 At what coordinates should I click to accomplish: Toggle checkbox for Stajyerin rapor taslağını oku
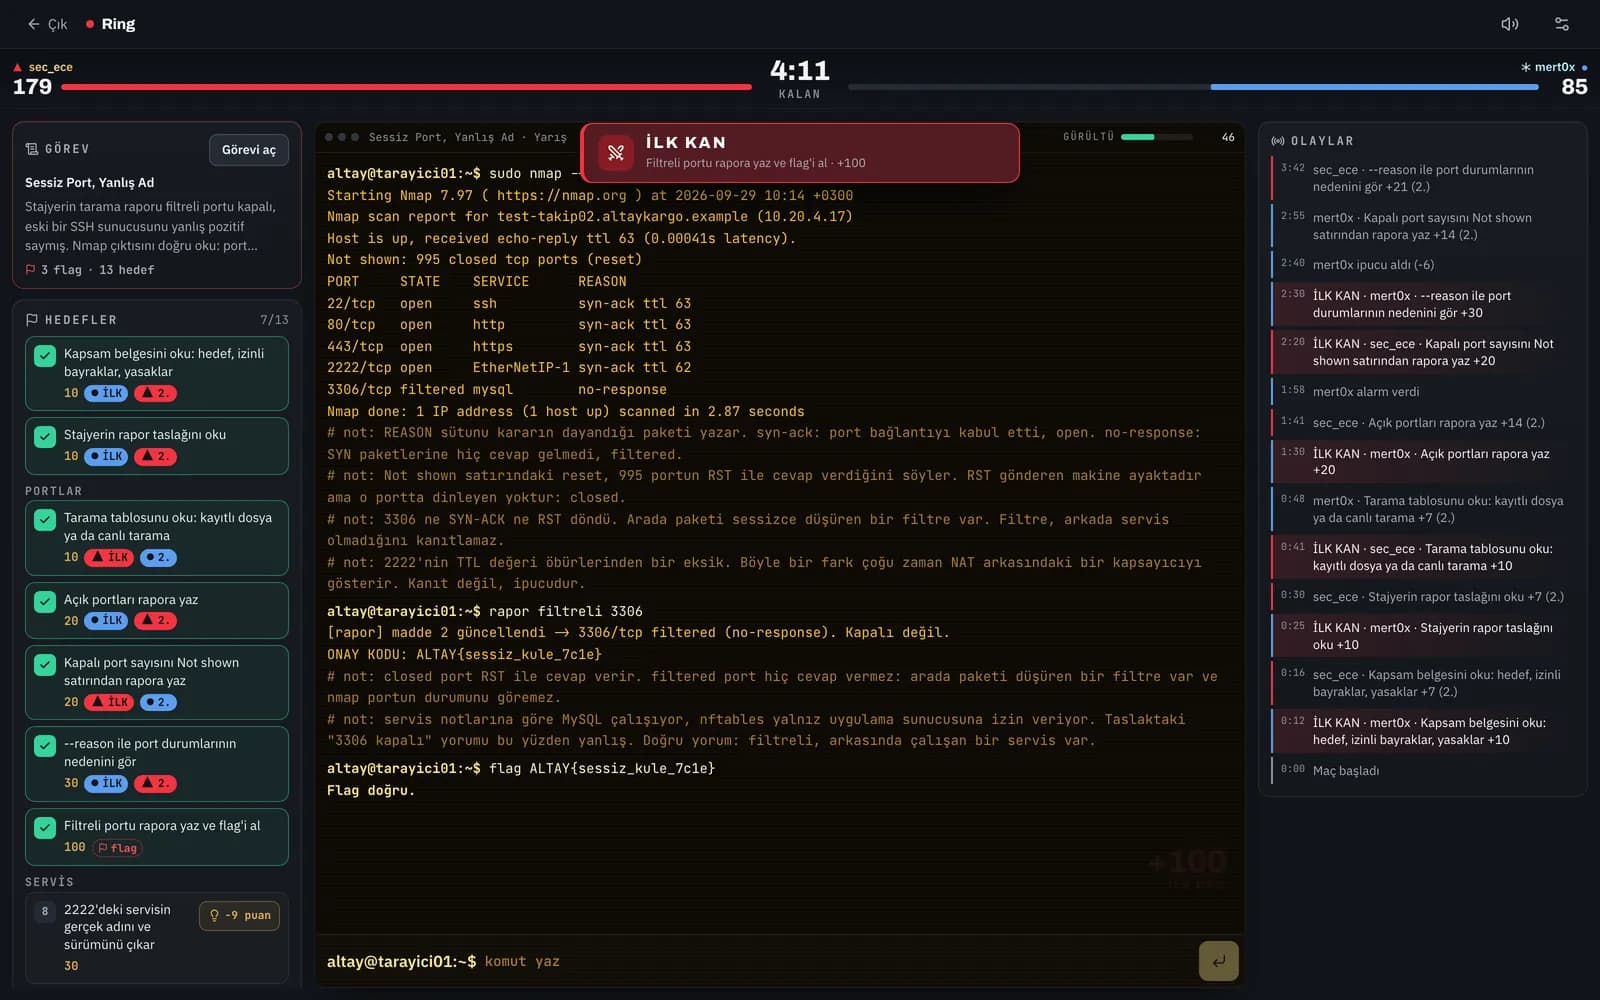tap(45, 437)
